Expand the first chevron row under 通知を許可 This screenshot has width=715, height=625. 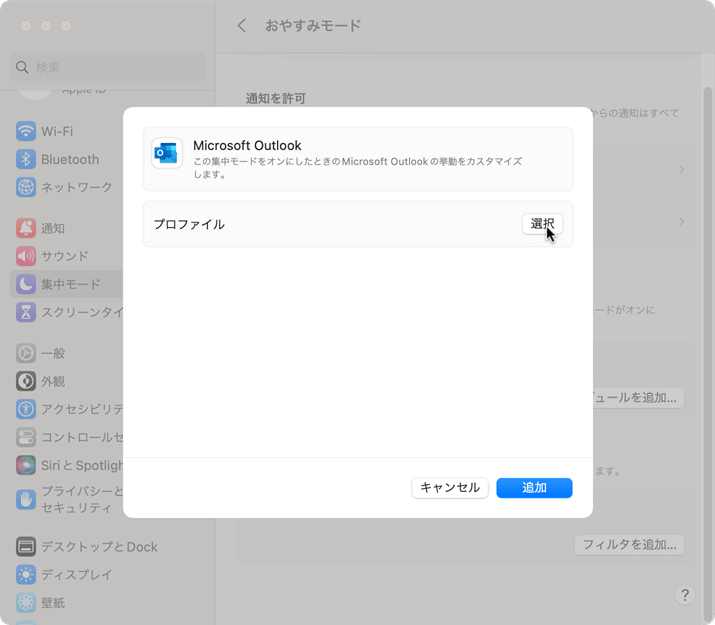681,170
